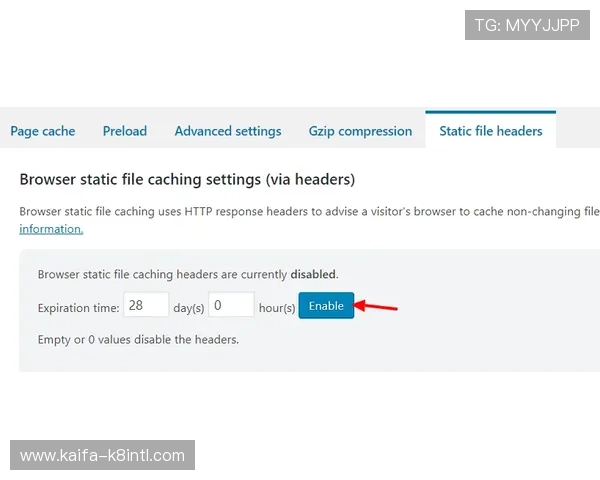Image resolution: width=600 pixels, height=480 pixels.
Task: Click the TG: MYYJJPP watermark badge
Action: (x=527, y=25)
